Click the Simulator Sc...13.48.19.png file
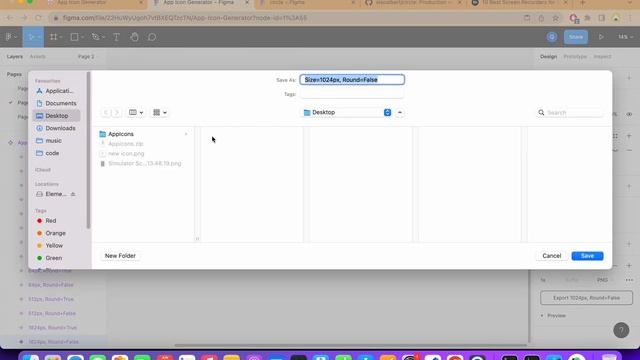The height and width of the screenshot is (360, 640). pyautogui.click(x=144, y=163)
